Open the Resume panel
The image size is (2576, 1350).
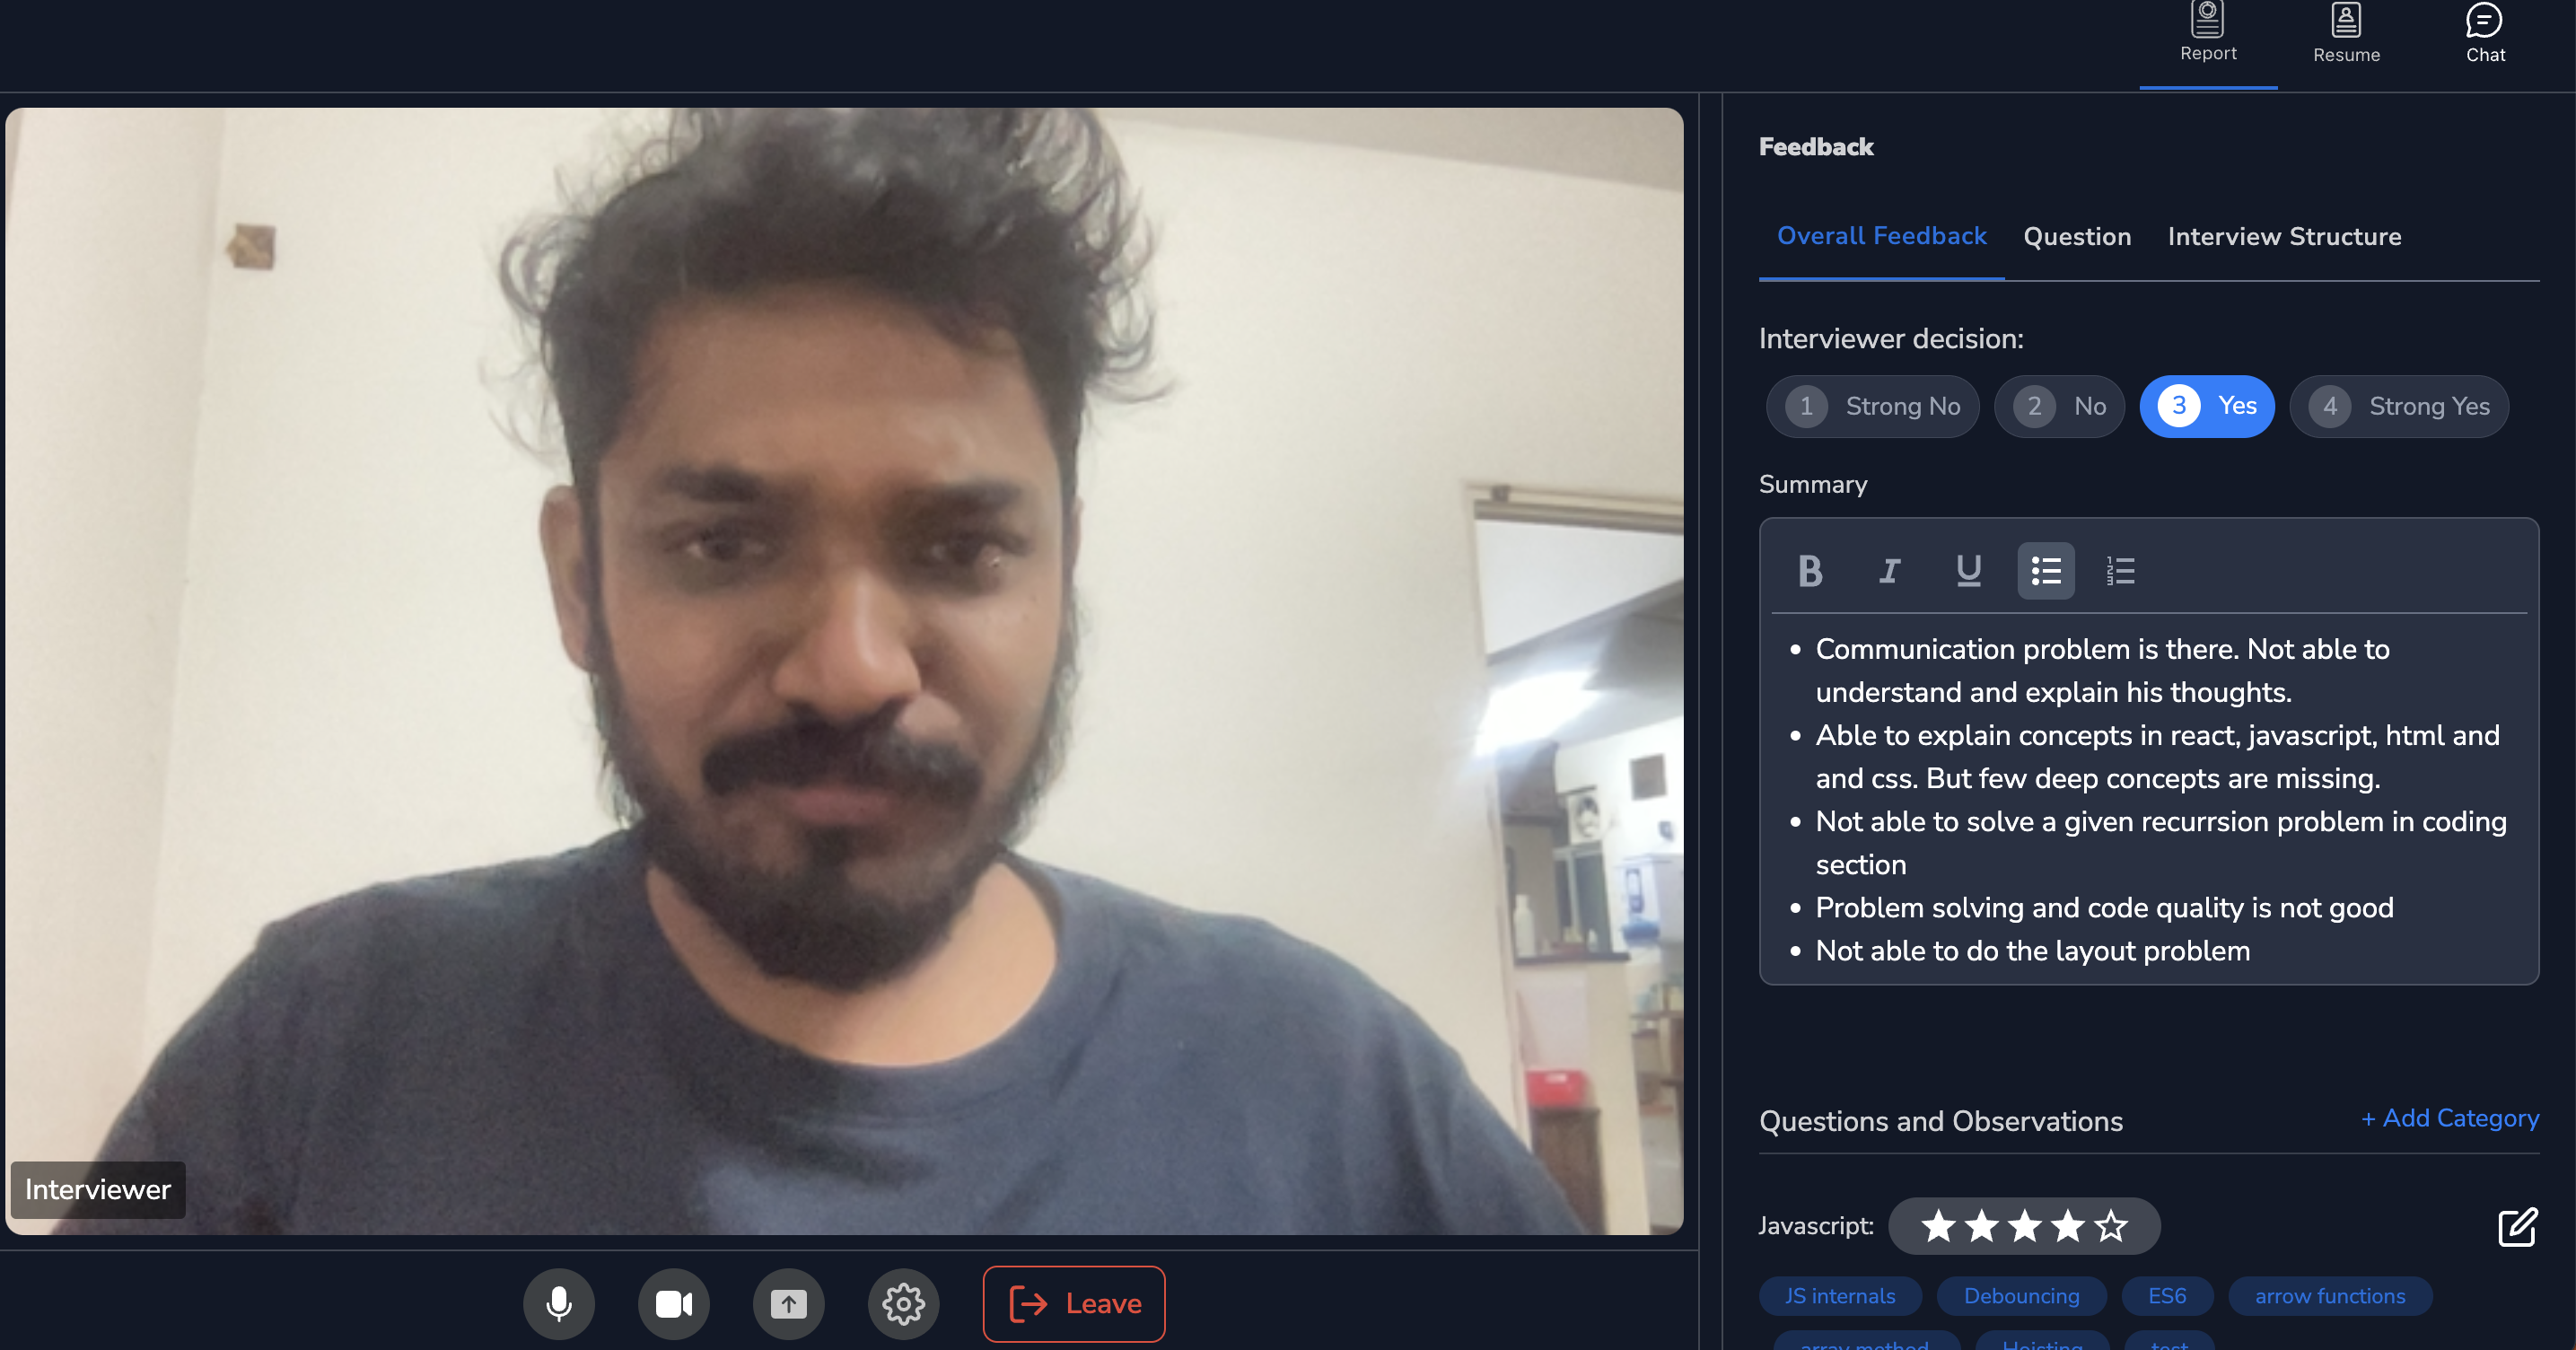(x=2345, y=34)
